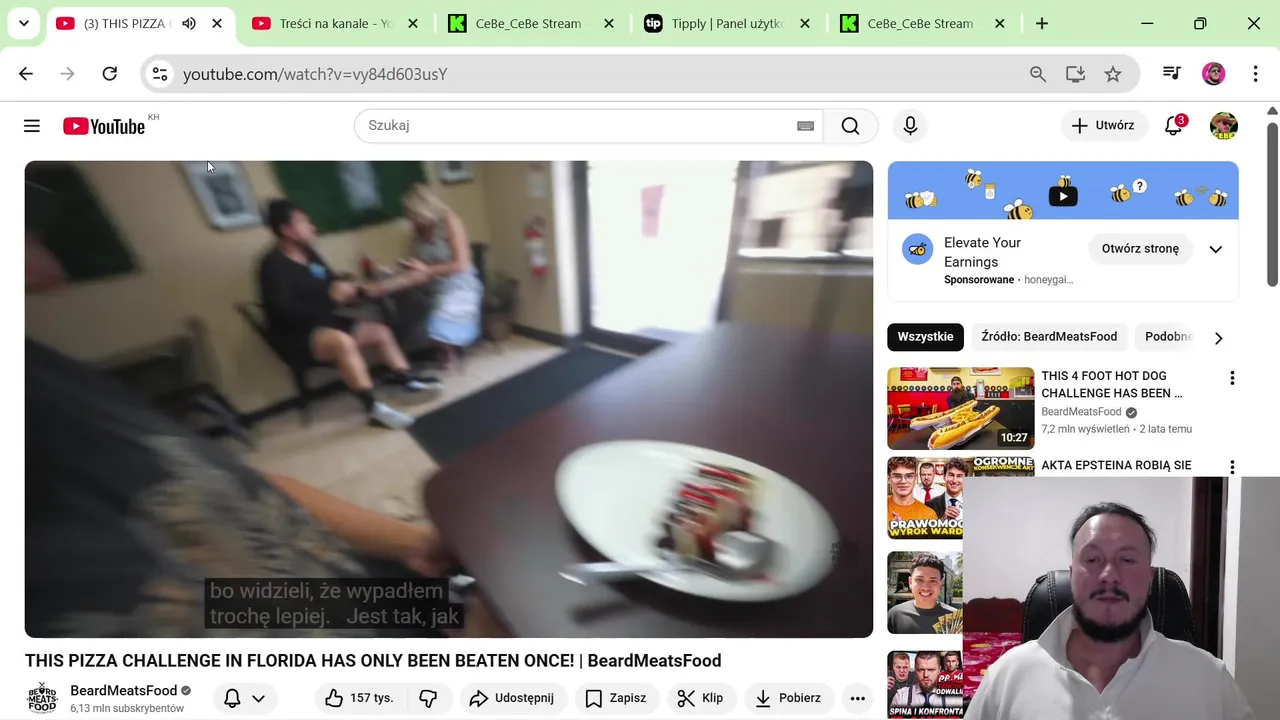Screen dimensions: 1280x720
Task: View site information icon in address bar
Action: 160,74
